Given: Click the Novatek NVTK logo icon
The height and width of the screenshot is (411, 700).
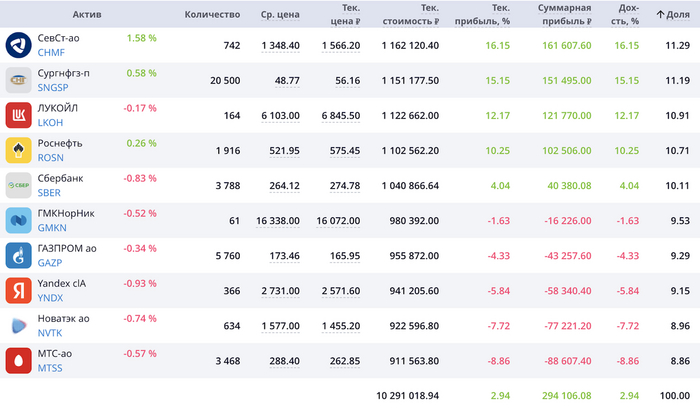Looking at the screenshot, I should click(20, 325).
